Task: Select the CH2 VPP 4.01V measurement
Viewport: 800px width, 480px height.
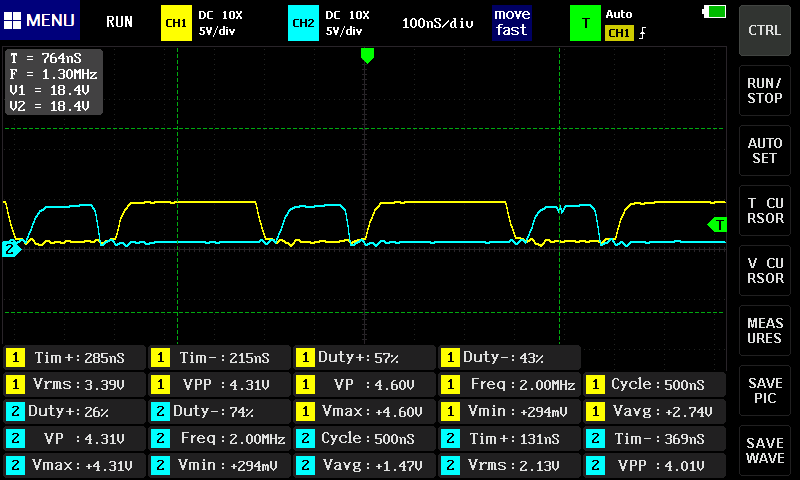Action: tap(655, 465)
